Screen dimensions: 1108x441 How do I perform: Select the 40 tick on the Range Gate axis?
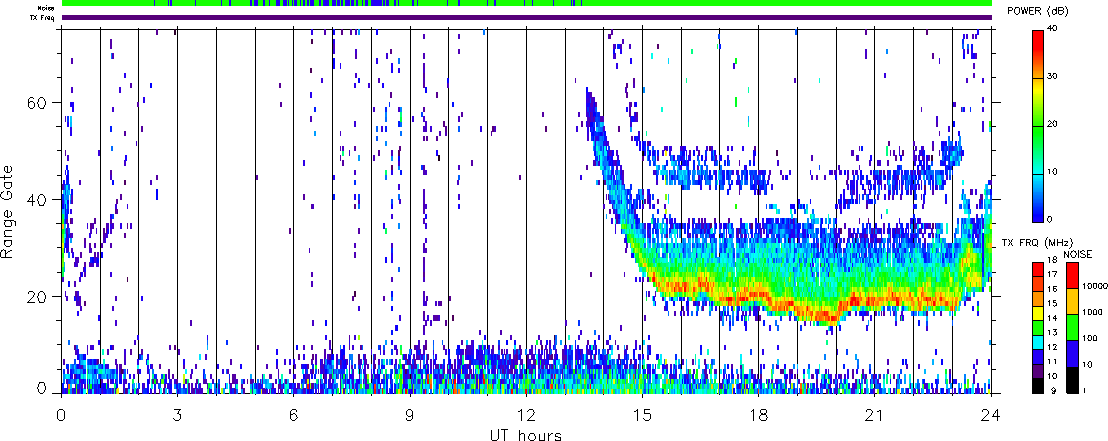click(x=39, y=200)
